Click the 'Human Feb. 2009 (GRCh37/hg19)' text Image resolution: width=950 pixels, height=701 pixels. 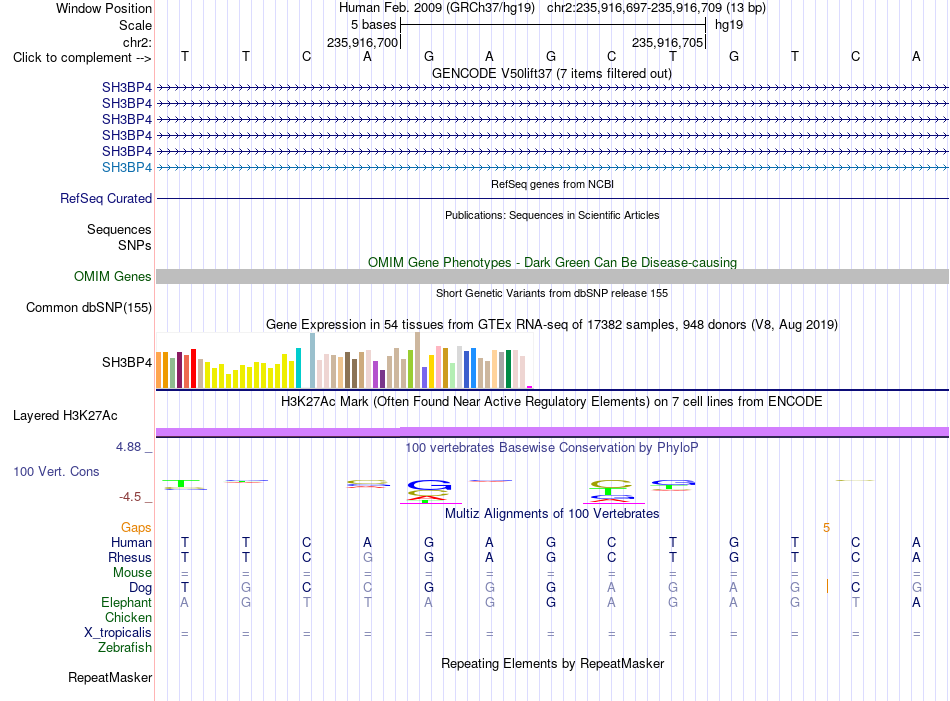tap(436, 8)
